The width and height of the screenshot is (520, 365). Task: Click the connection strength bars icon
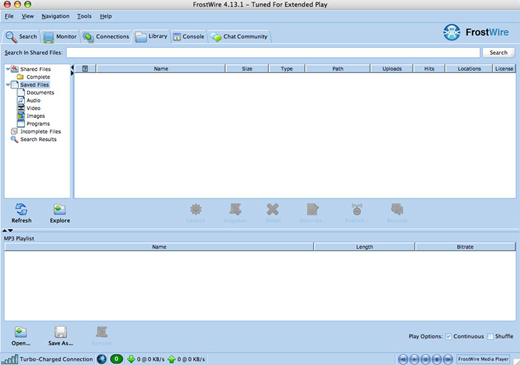click(9, 359)
